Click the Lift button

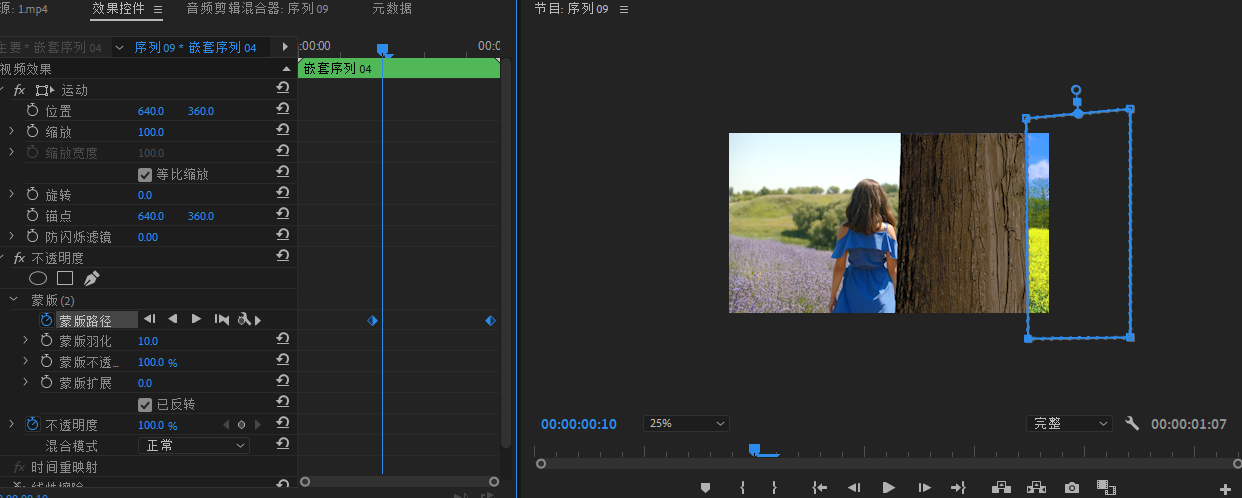coord(1000,487)
